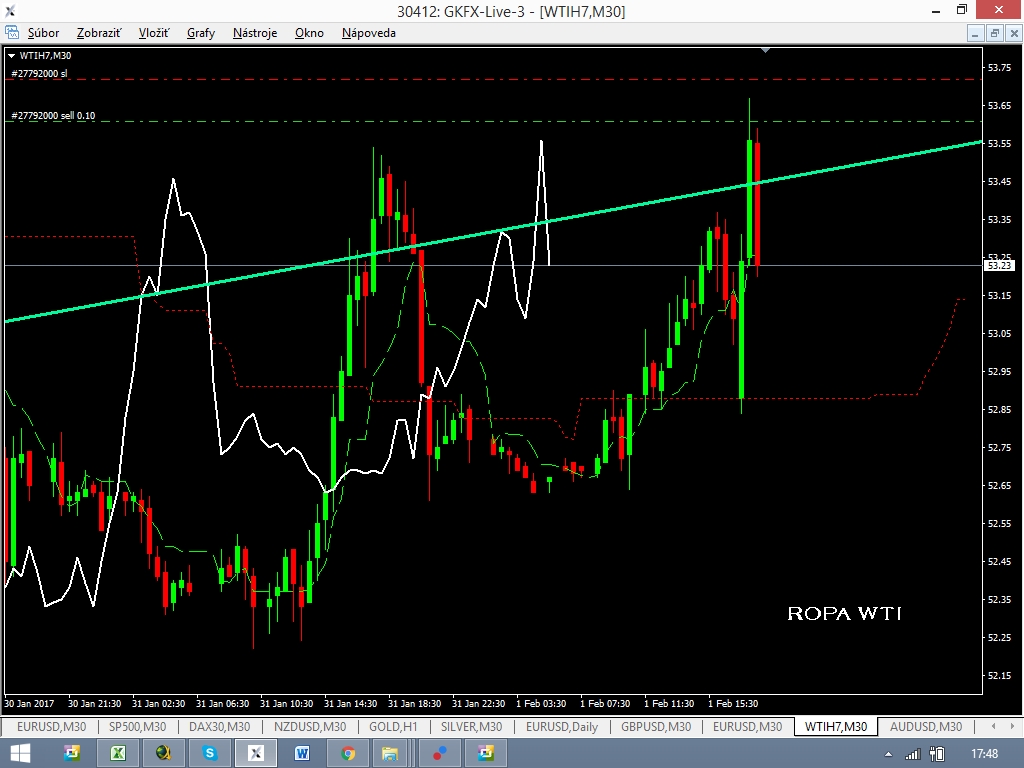This screenshot has height=768, width=1024.
Task: Select the ROPA WTI text label
Action: click(844, 613)
